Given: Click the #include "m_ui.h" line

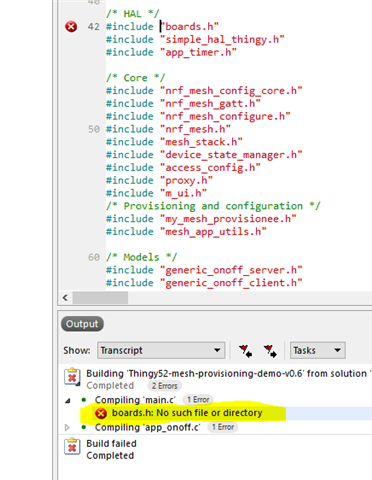Looking at the screenshot, I should [156, 193].
